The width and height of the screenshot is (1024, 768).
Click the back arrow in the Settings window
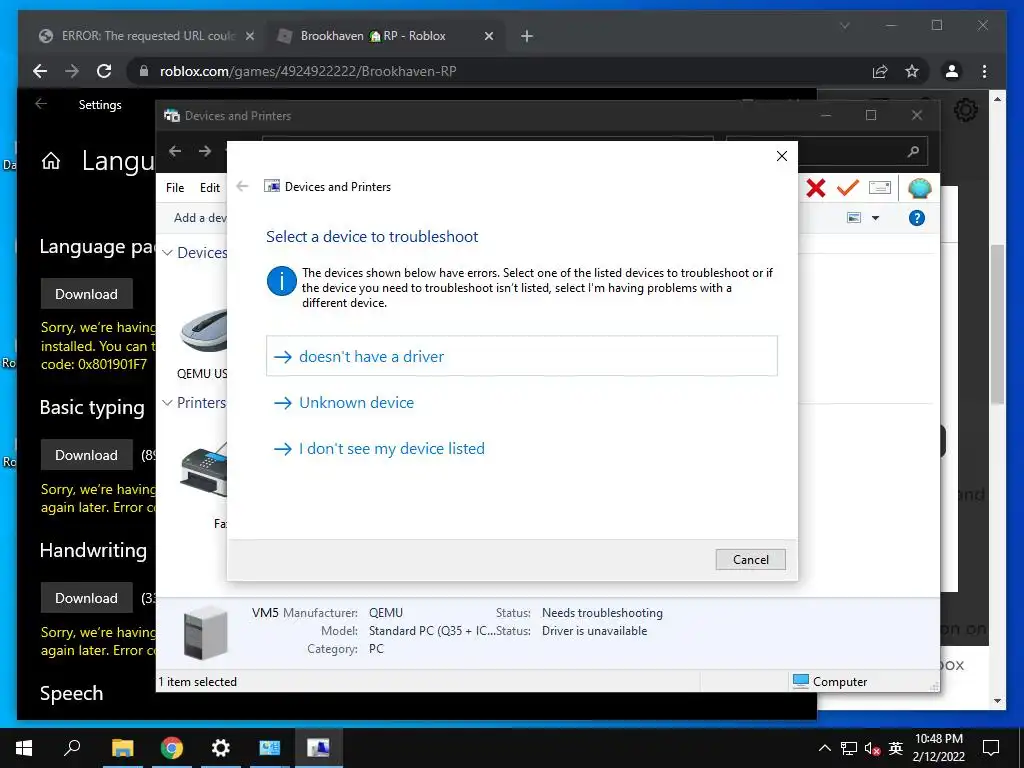point(41,104)
